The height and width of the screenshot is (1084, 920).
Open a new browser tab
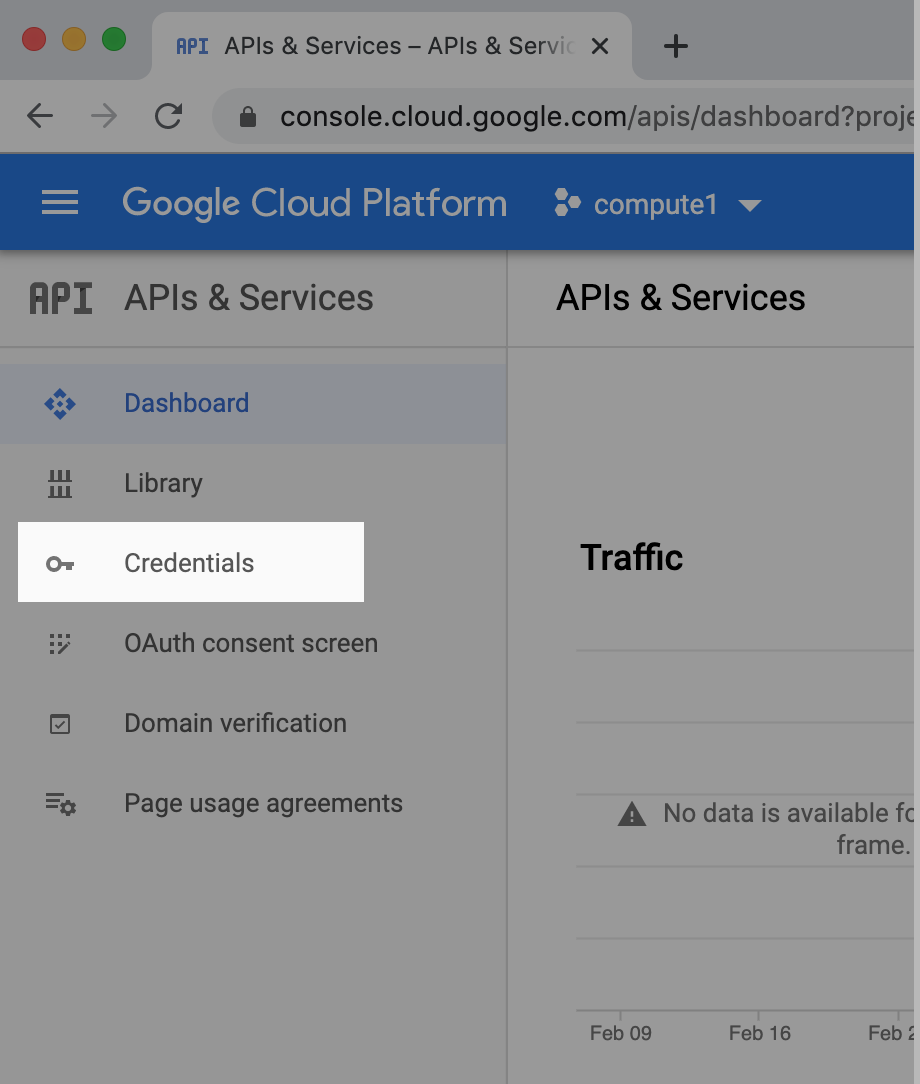676,46
